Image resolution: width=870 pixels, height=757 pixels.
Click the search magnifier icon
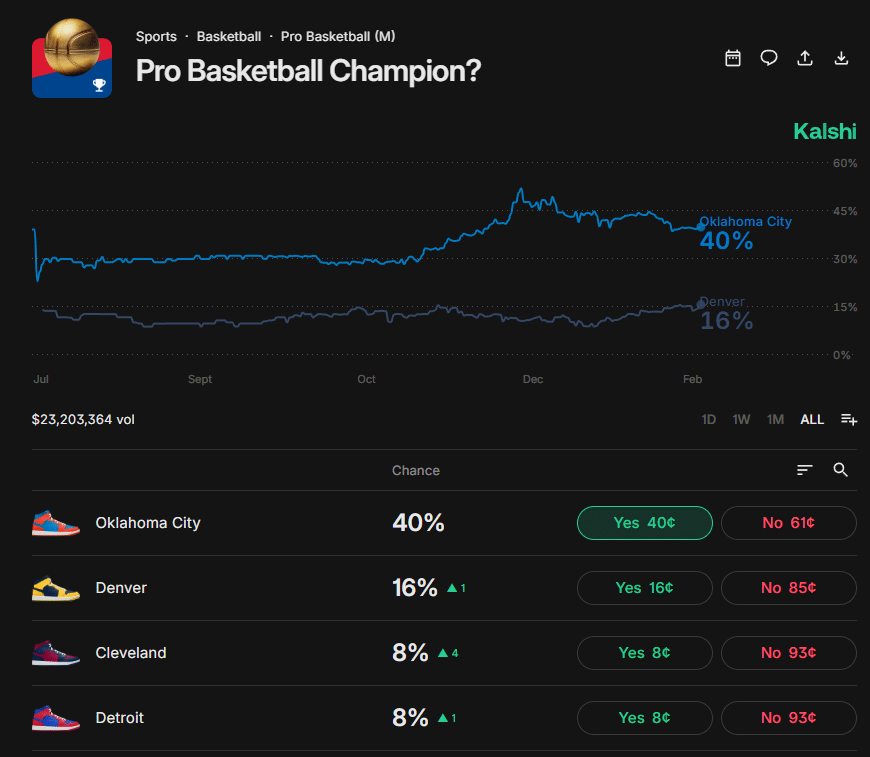[841, 470]
